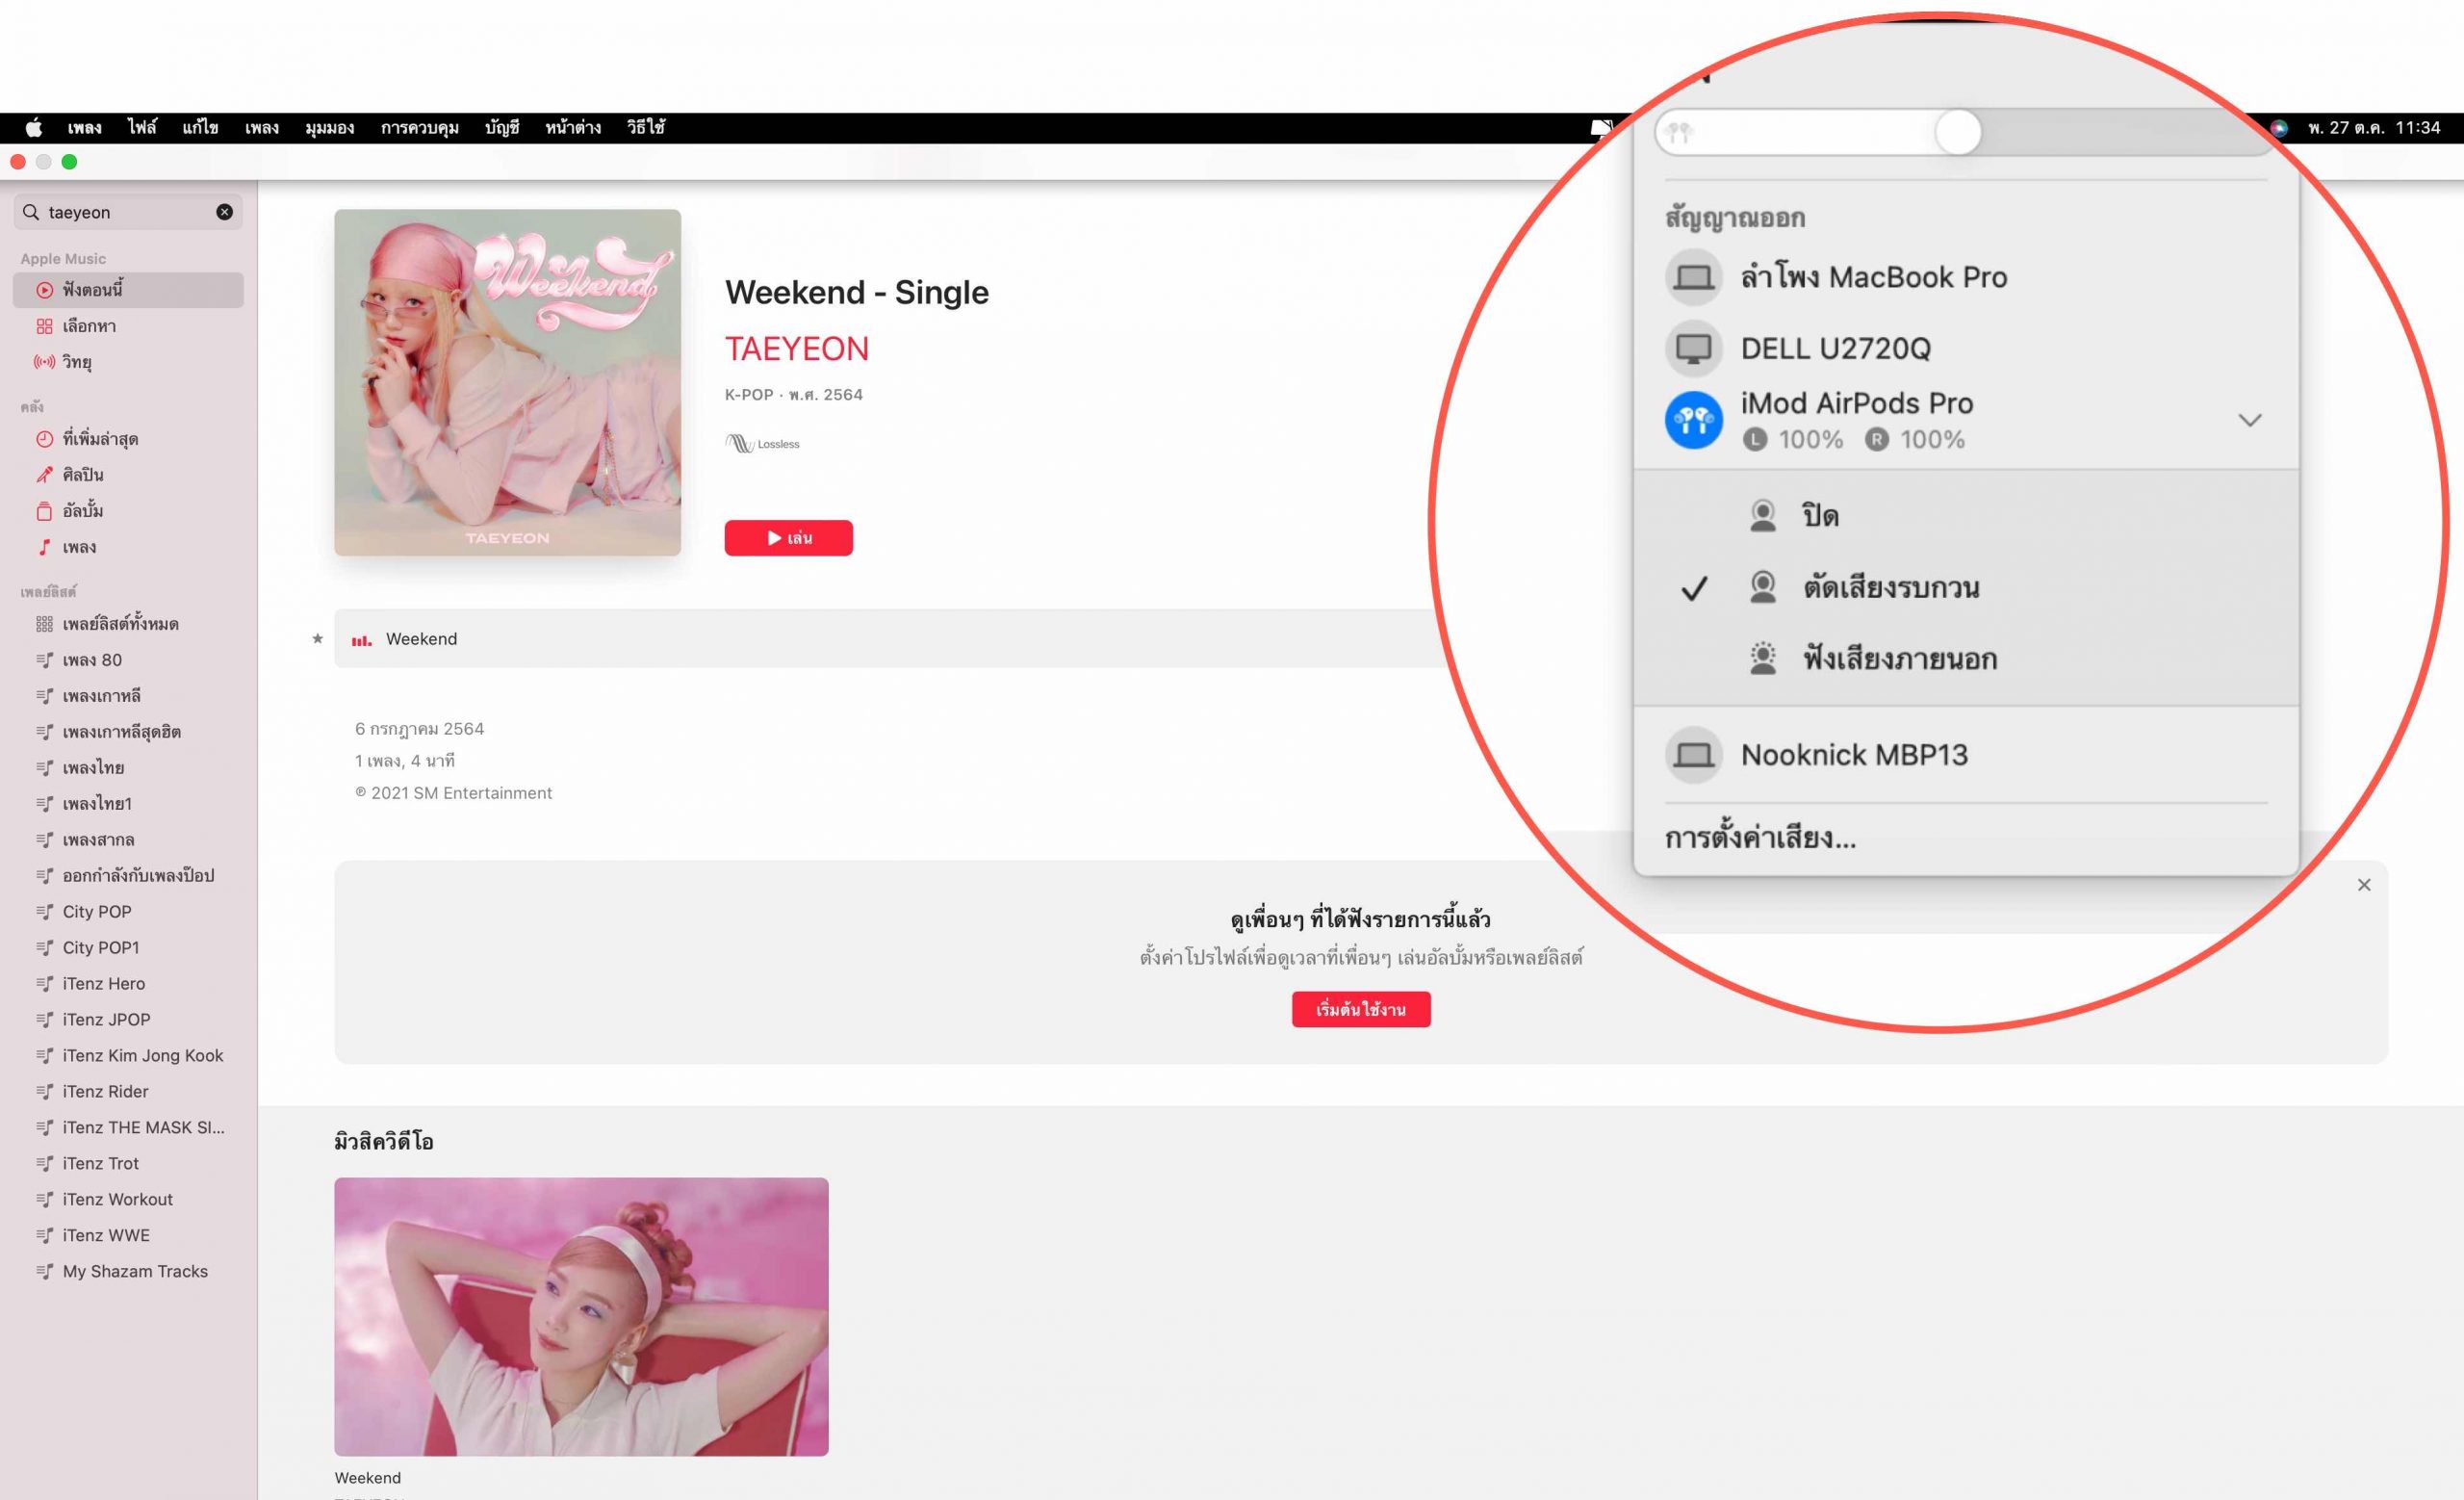
Task: Click the Listen Now (ฟังตอนนี้) sidebar icon
Action: coord(44,290)
